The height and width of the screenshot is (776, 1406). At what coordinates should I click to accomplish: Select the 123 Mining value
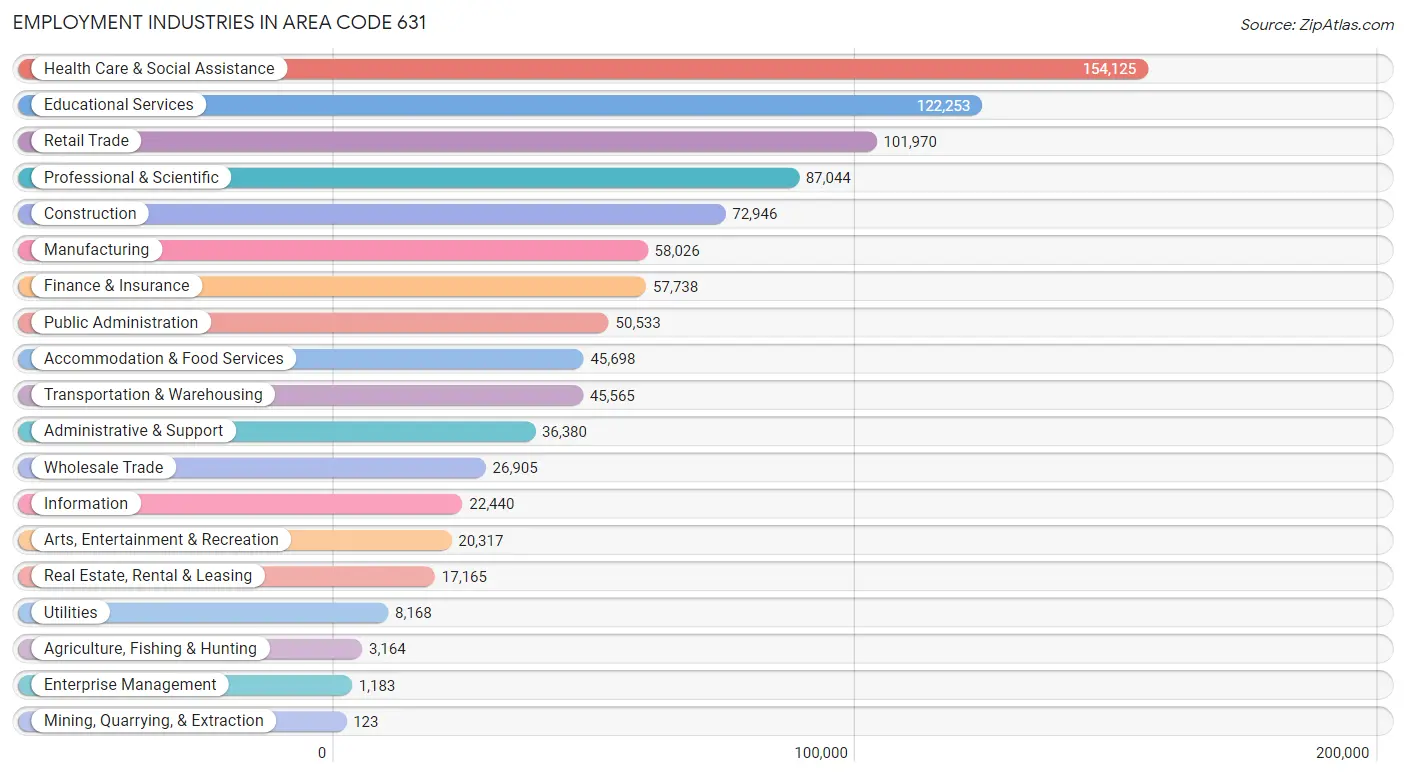pos(366,721)
